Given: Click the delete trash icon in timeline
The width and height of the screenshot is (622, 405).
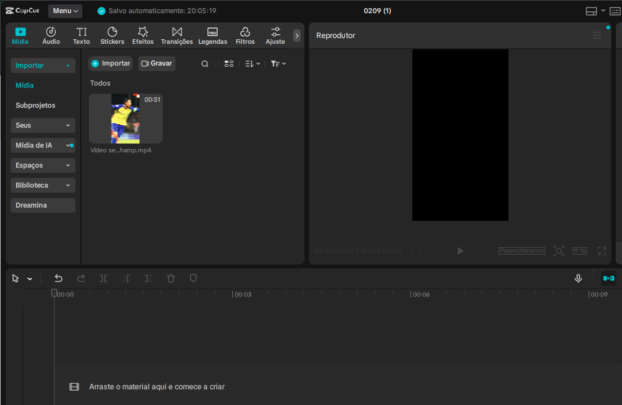Looking at the screenshot, I should pos(171,278).
